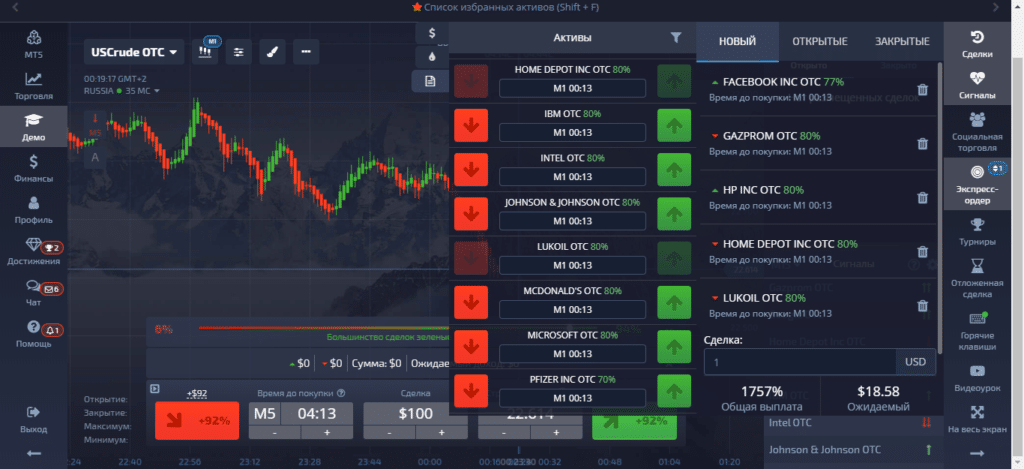Switch to the ОТКРЫТЫЕ tab
This screenshot has width=1024, height=469.
pos(820,41)
